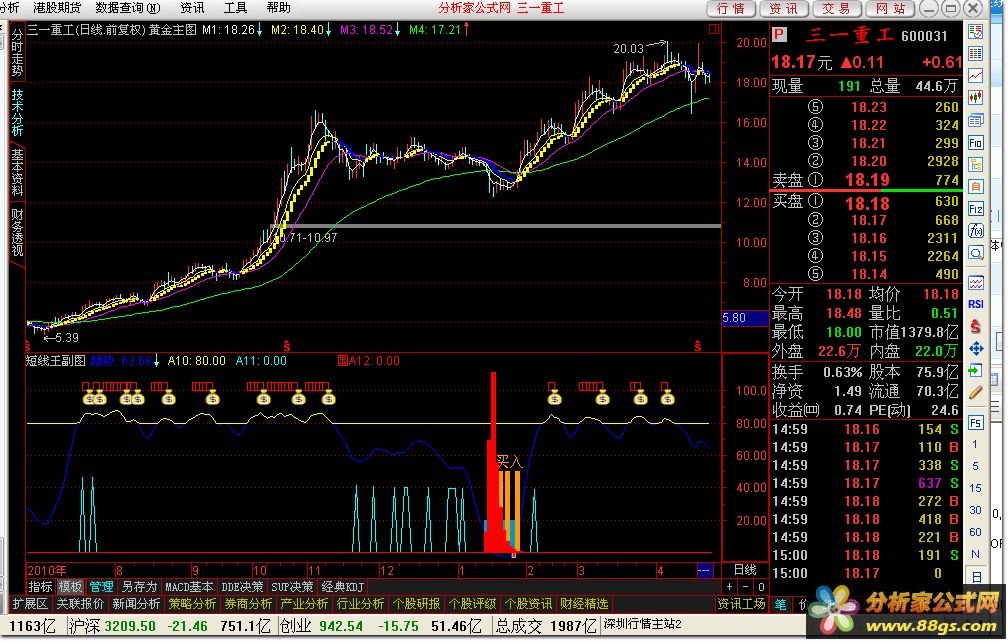Open the 关联报价 tab
1008x641 pixels.
click(80, 604)
